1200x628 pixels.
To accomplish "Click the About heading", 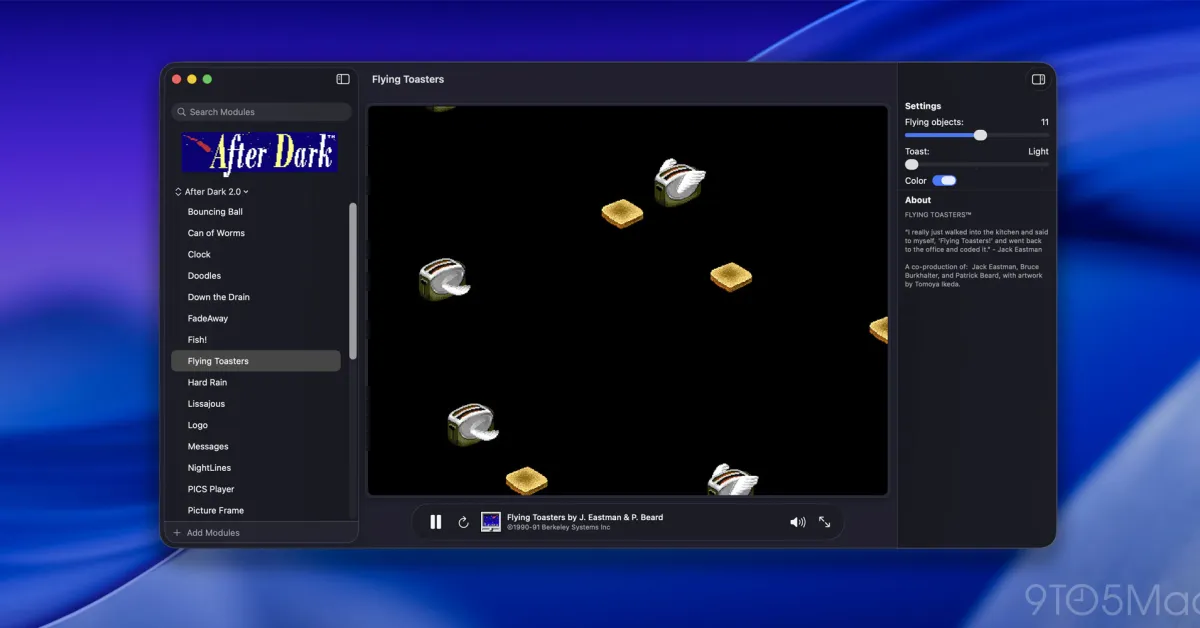I will tap(918, 200).
